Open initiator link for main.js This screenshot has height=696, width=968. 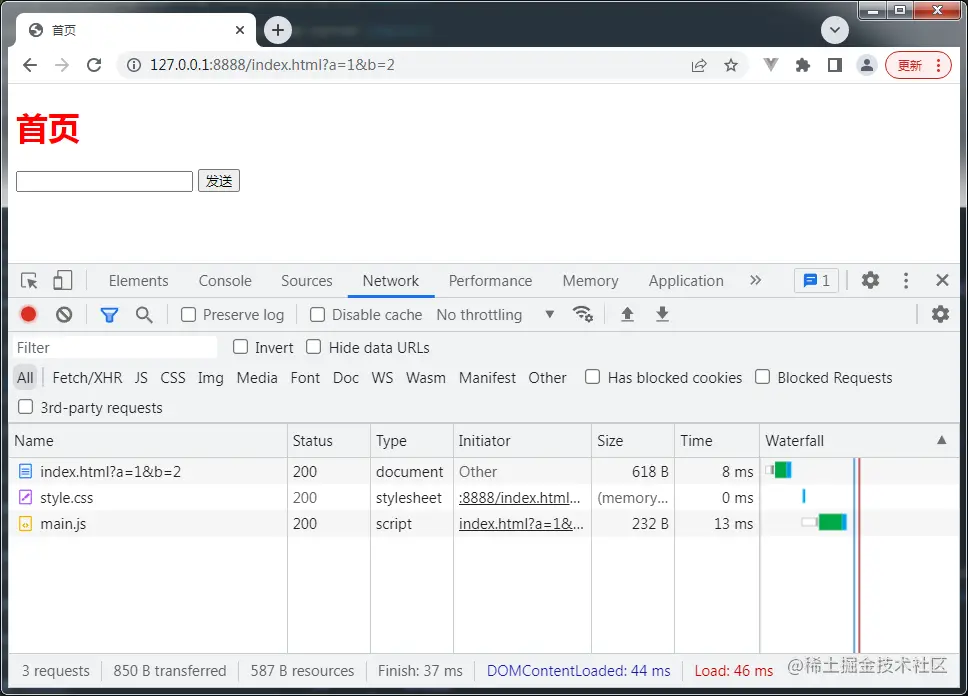click(x=521, y=524)
